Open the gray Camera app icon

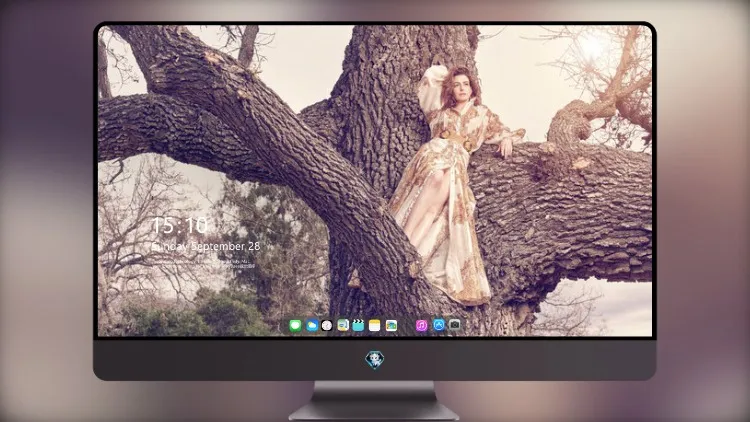[455, 325]
